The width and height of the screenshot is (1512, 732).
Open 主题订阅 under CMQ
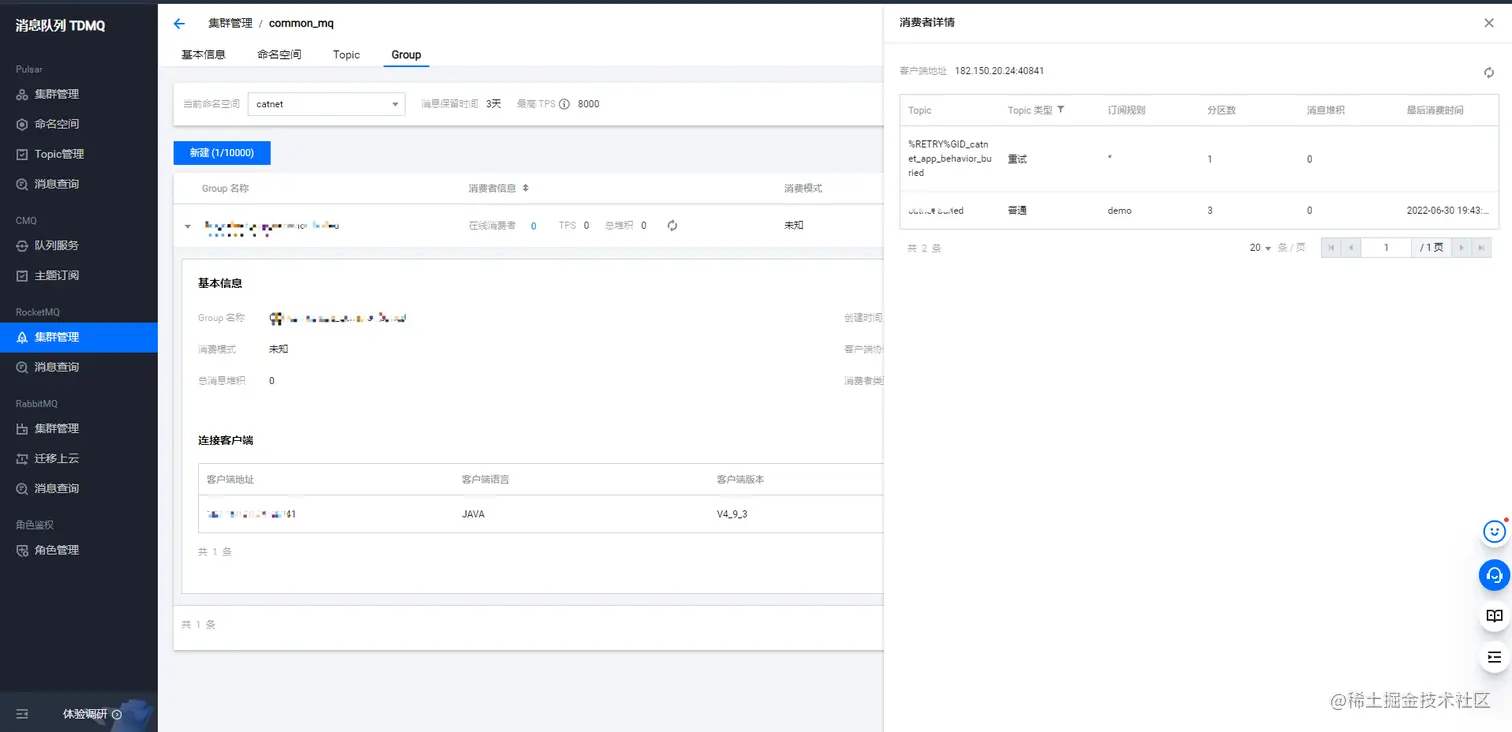pos(56,275)
